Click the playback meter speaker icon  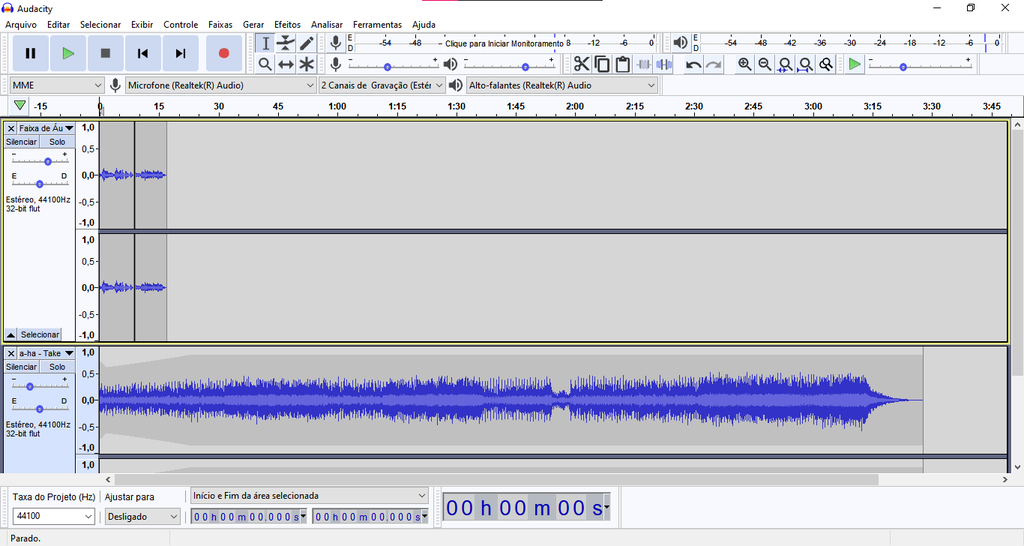pyautogui.click(x=680, y=43)
